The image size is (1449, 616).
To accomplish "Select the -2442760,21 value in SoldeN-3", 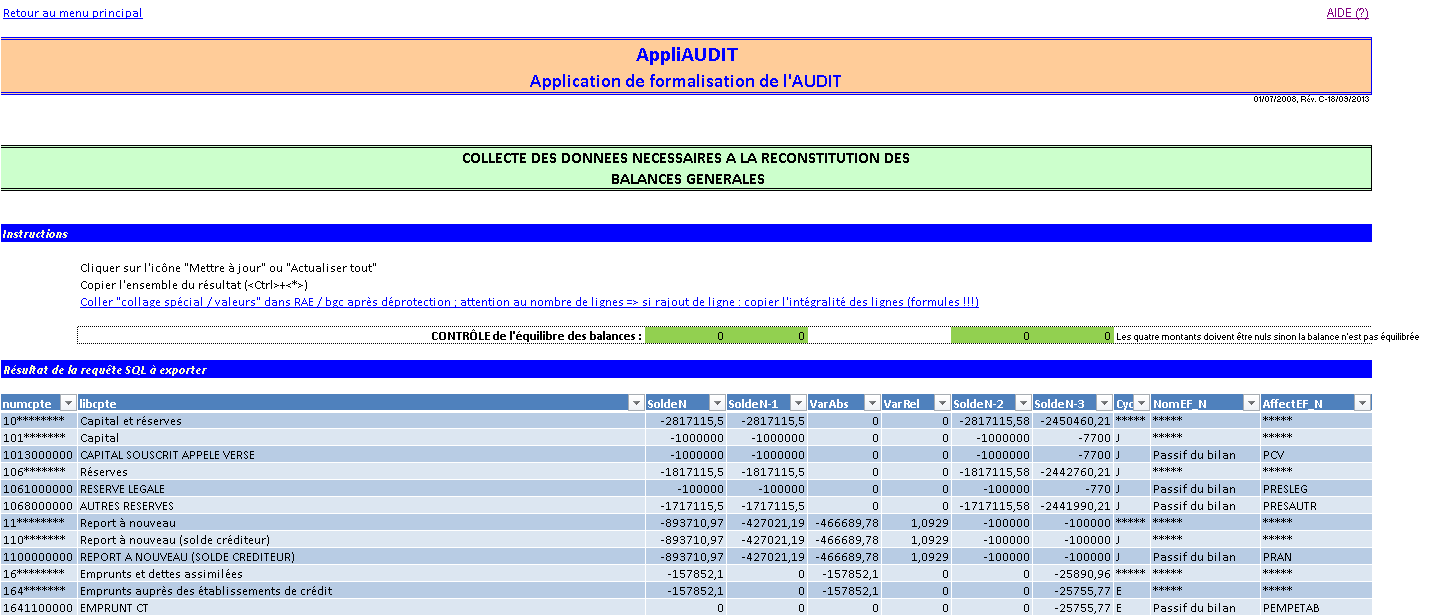I will 1072,472.
